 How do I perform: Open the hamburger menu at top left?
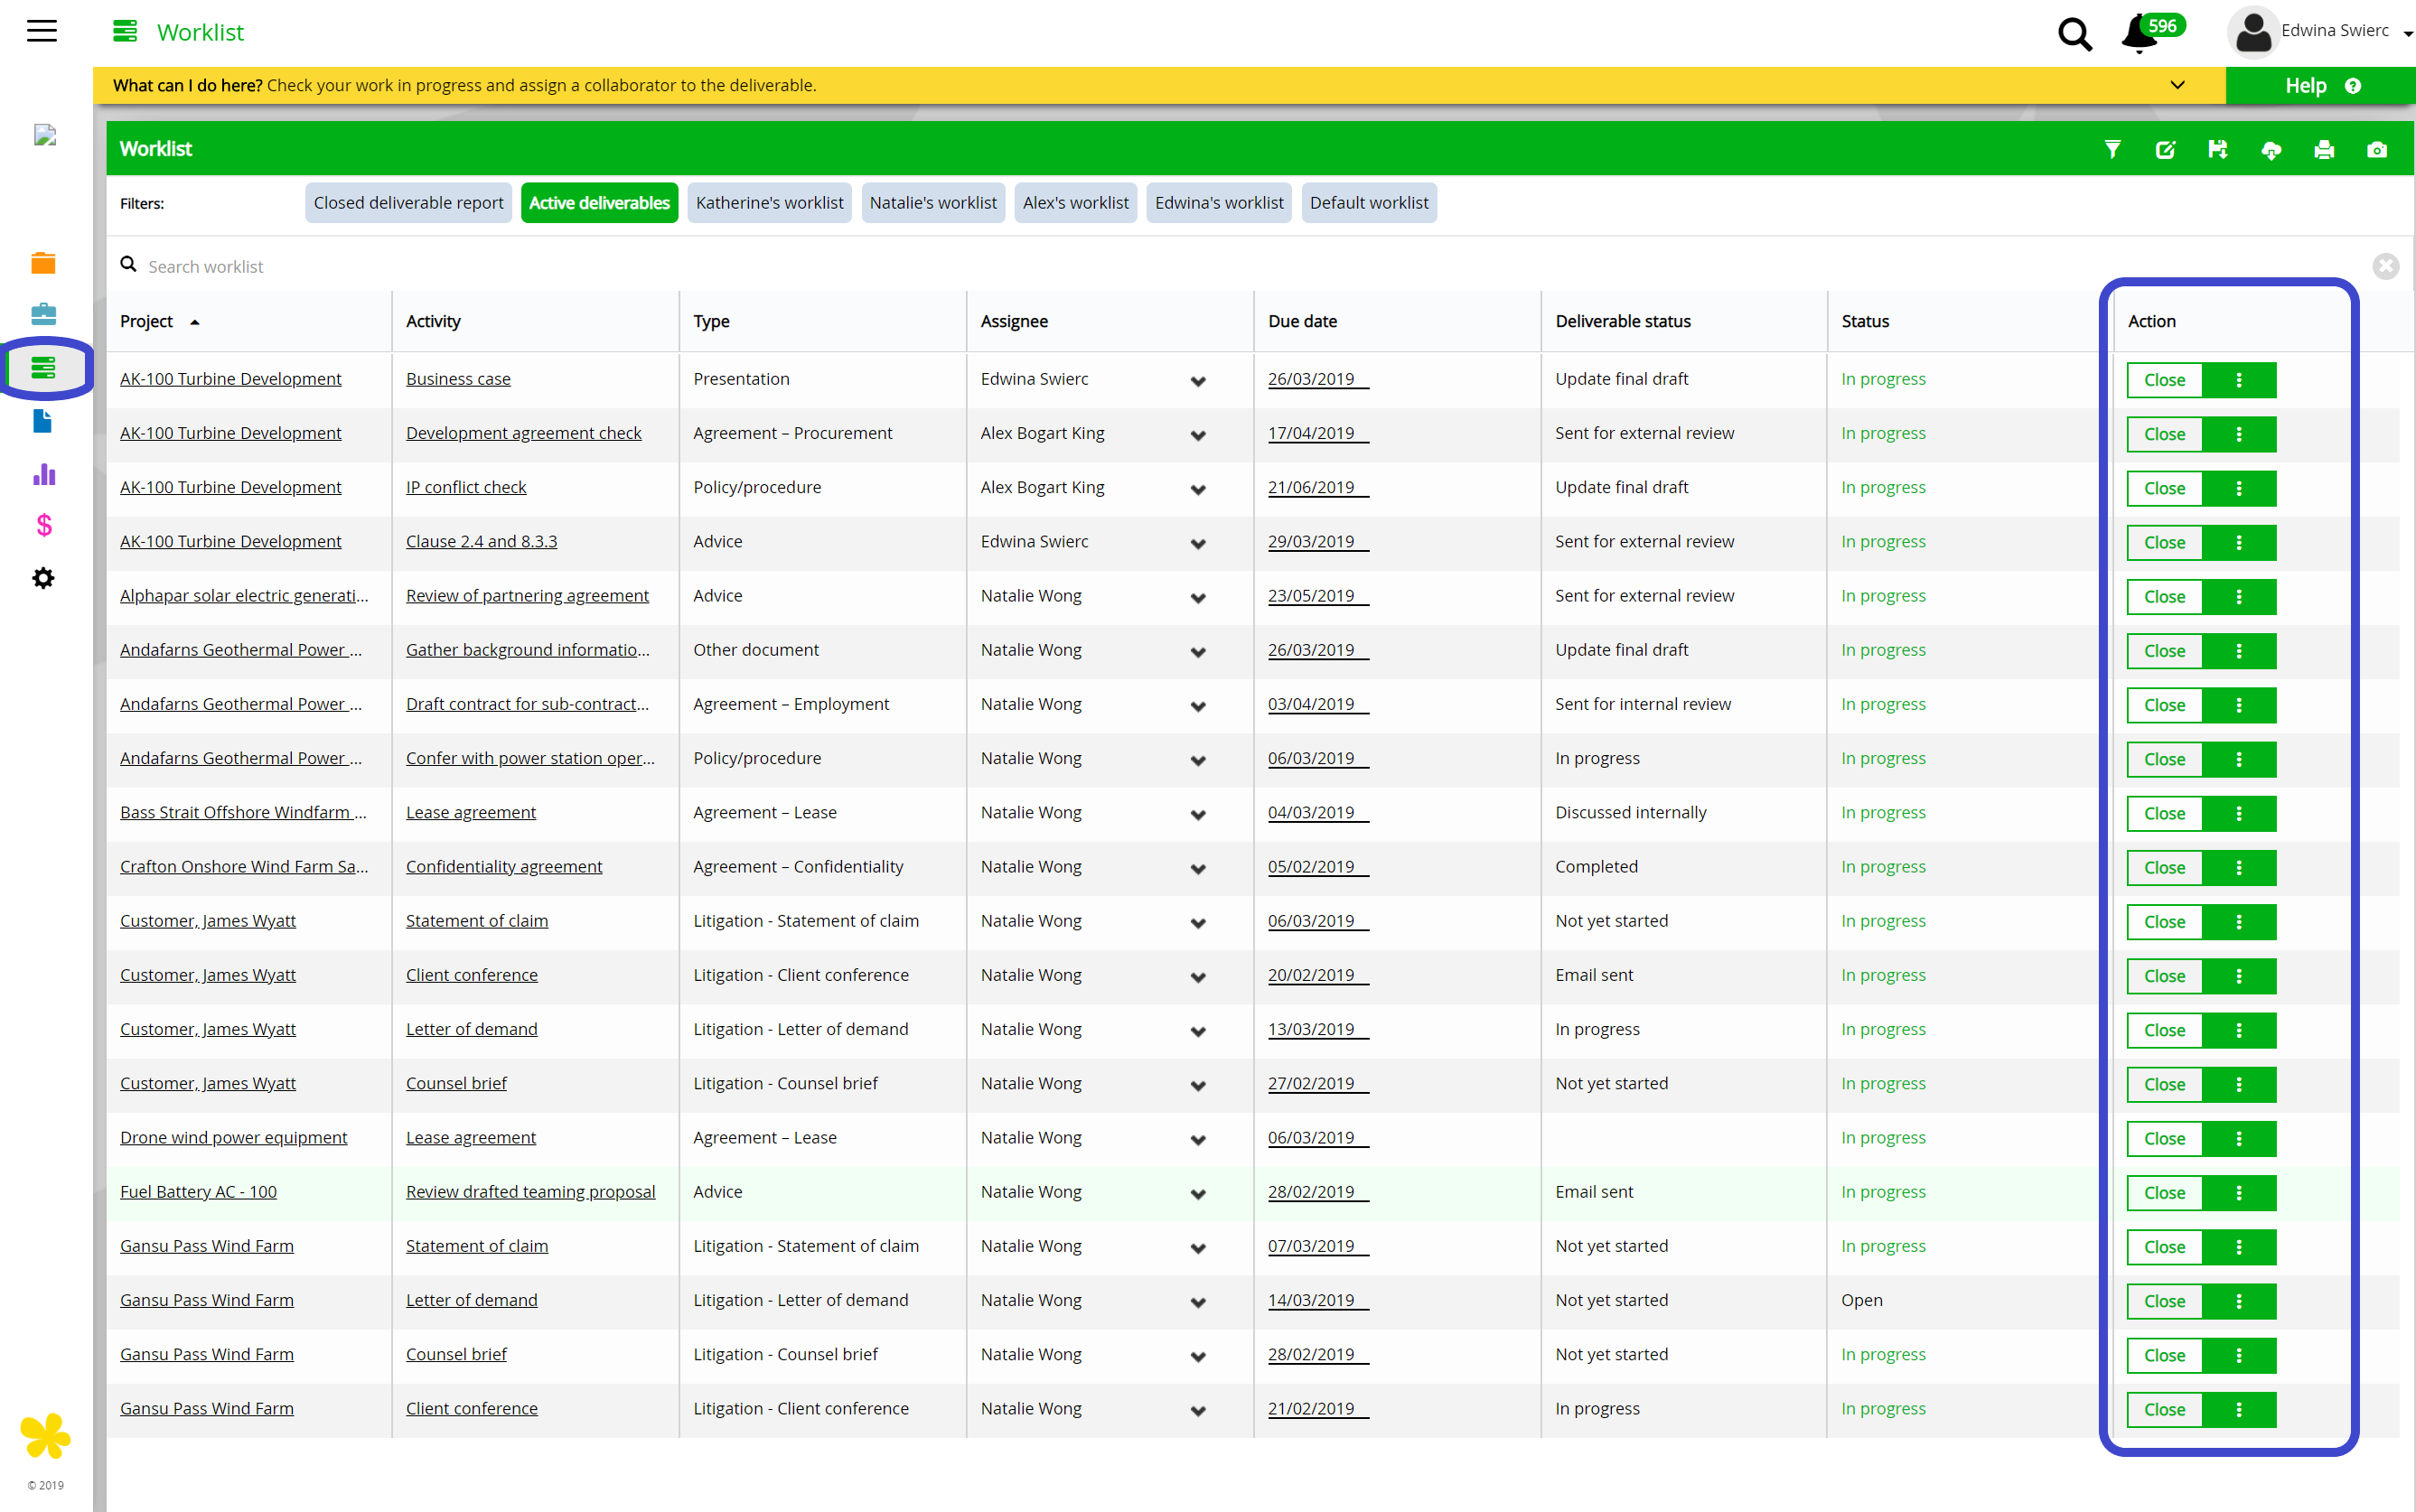click(x=42, y=31)
